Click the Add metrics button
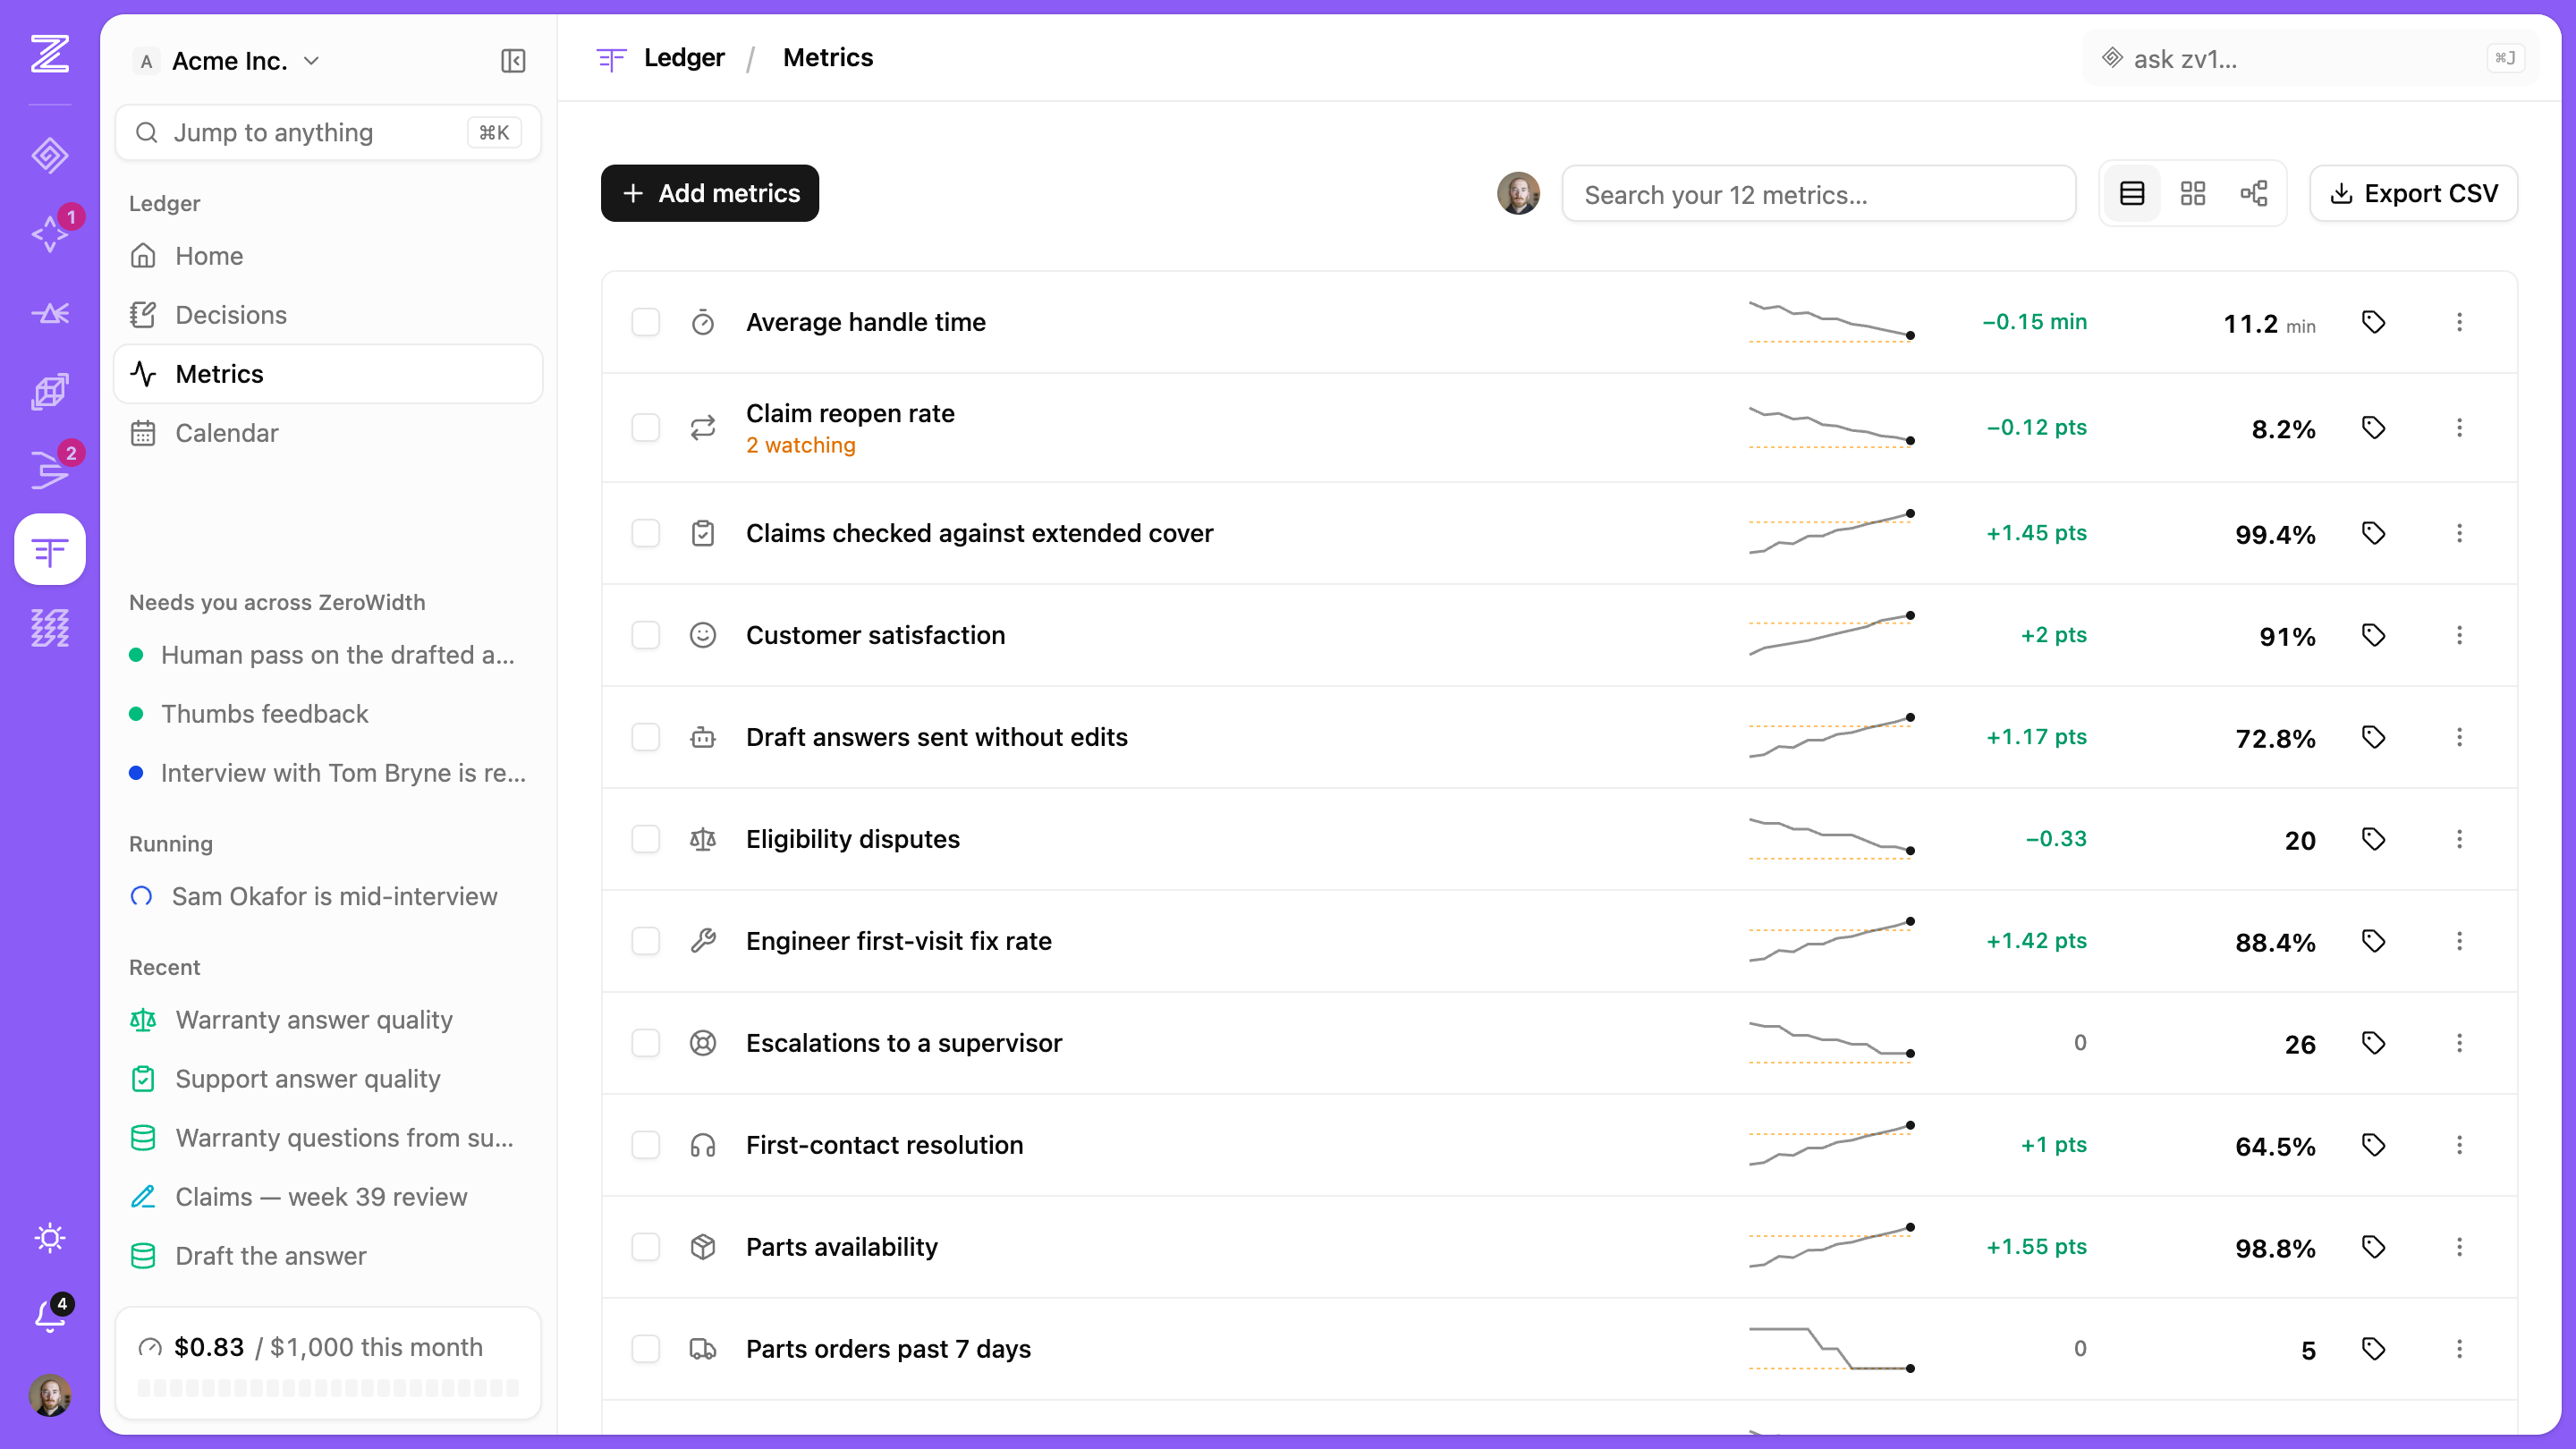2576x1449 pixels. (x=710, y=193)
